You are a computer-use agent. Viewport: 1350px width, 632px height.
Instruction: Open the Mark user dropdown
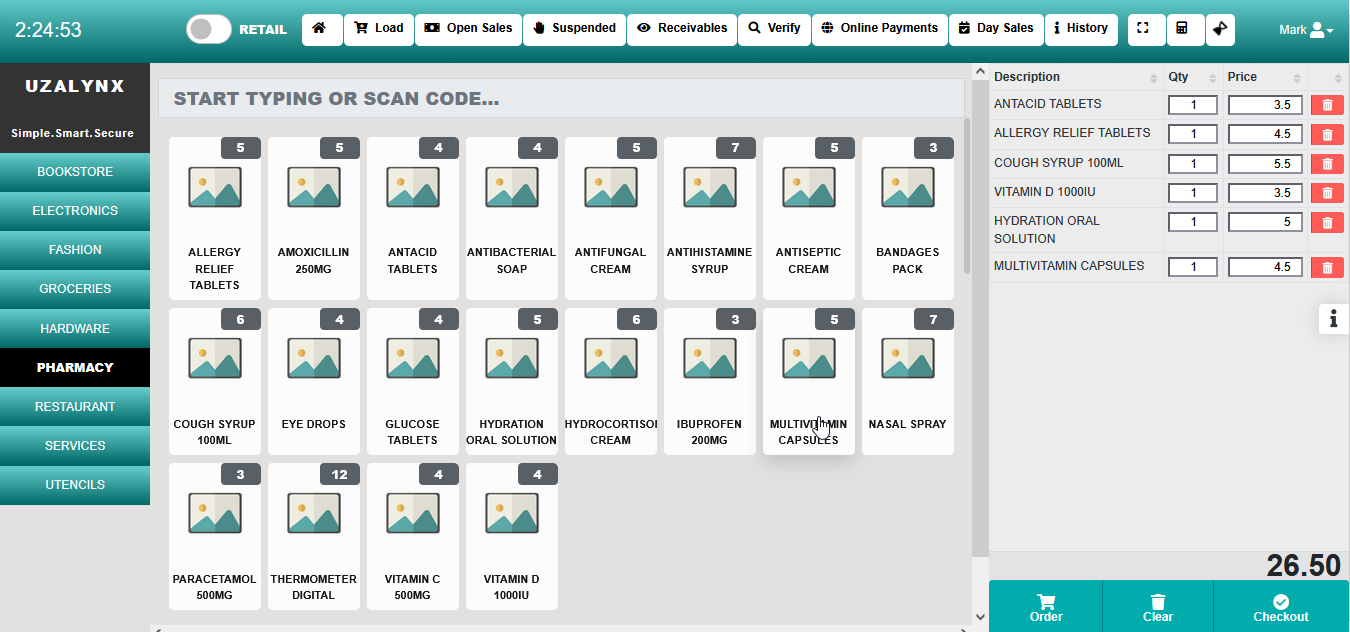[1306, 30]
